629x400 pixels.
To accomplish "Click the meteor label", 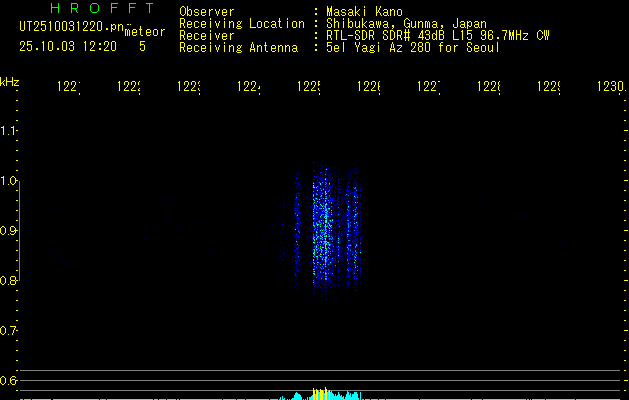I will tap(145, 32).
